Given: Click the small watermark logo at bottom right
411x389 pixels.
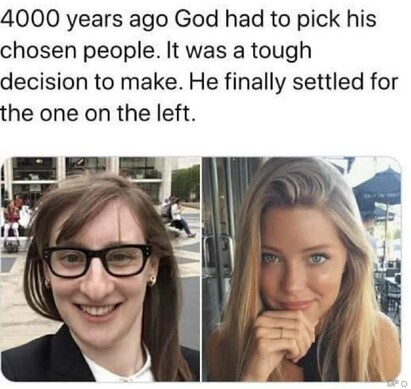Looking at the screenshot, I should click(394, 383).
